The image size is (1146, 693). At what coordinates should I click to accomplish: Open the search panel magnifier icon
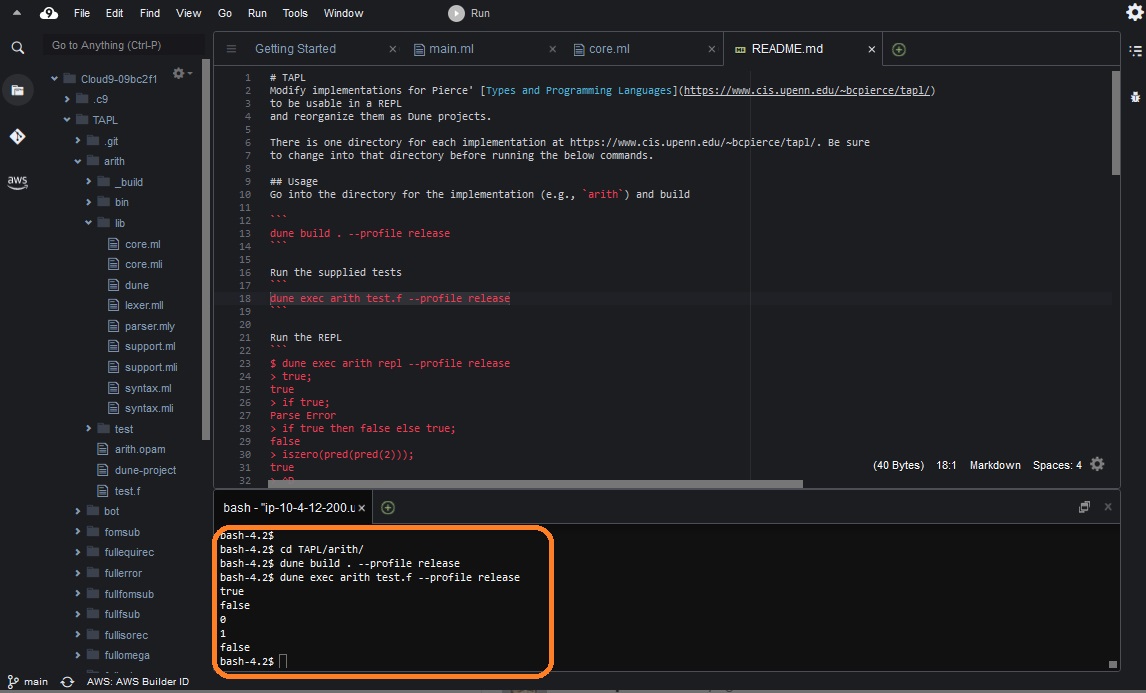point(18,48)
